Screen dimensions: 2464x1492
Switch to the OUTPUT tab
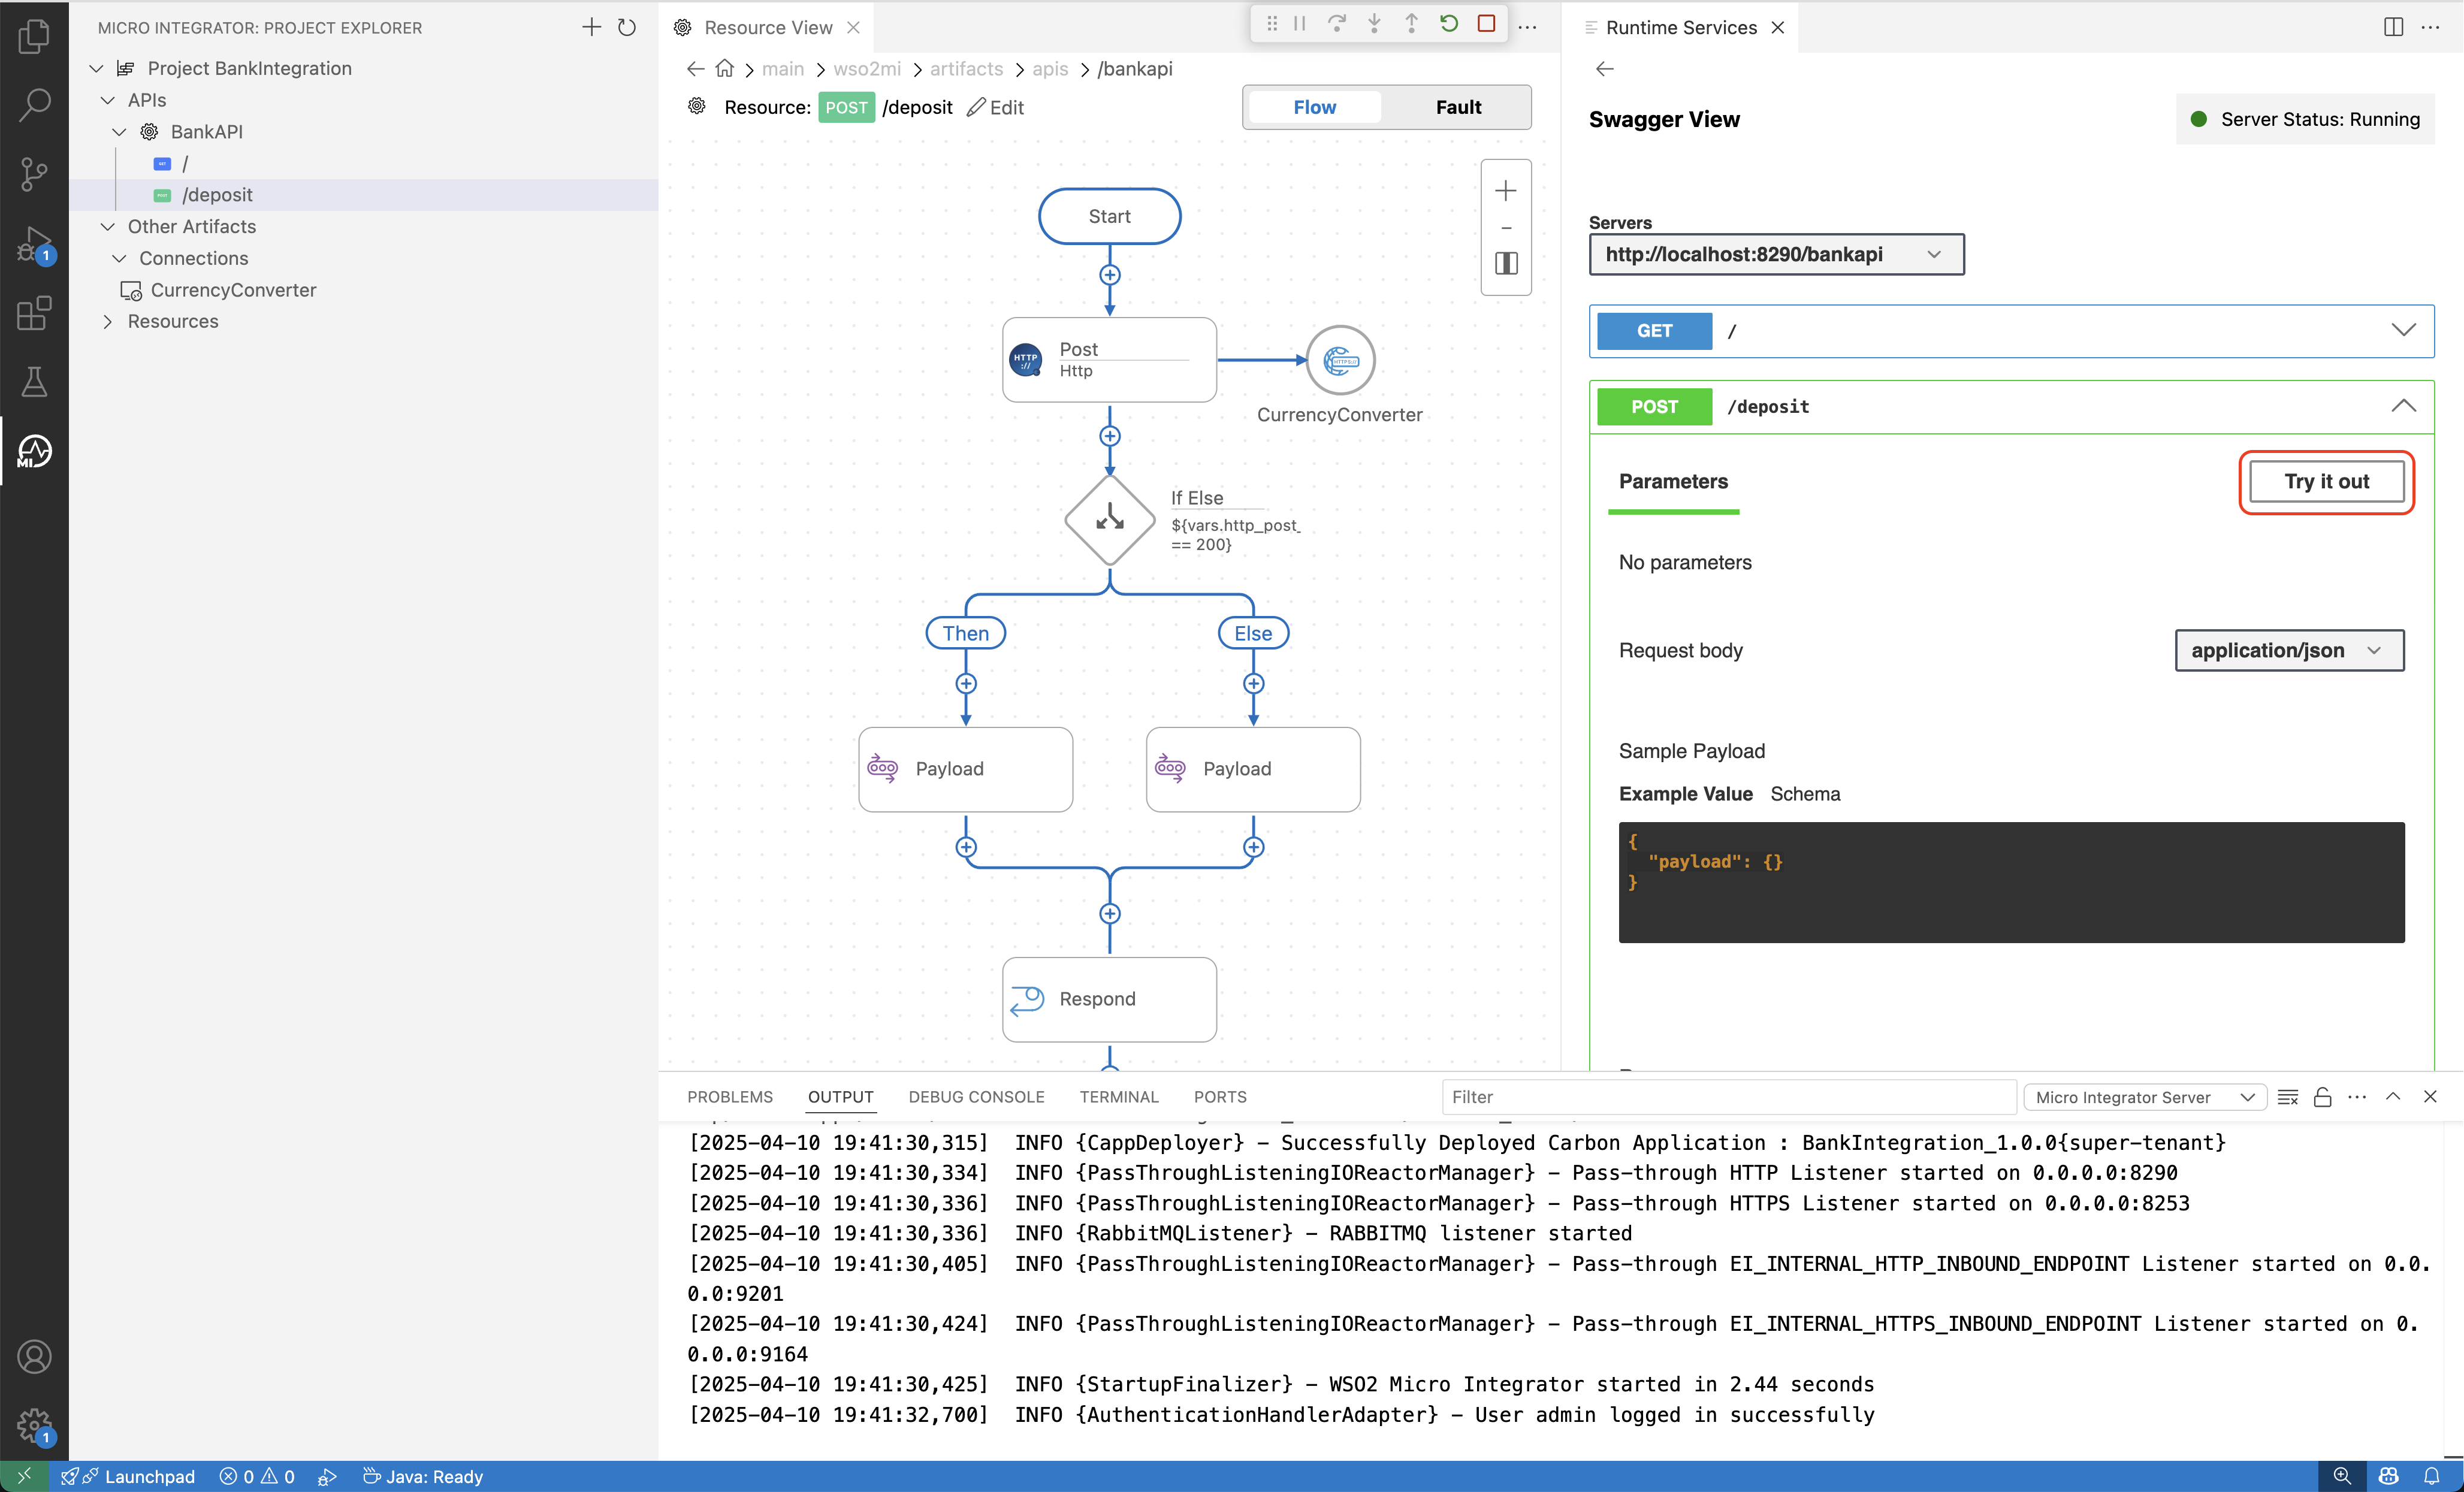(x=841, y=1097)
